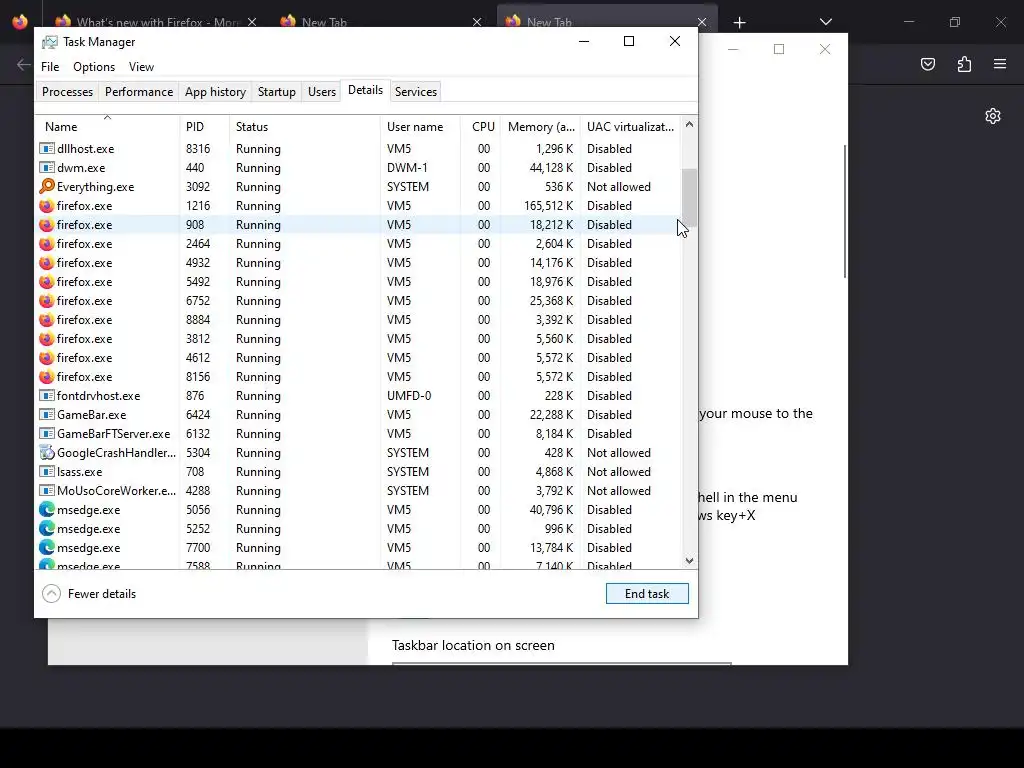Viewport: 1024px width, 768px height.
Task: Open the File menu in Task Manager
Action: 50,67
